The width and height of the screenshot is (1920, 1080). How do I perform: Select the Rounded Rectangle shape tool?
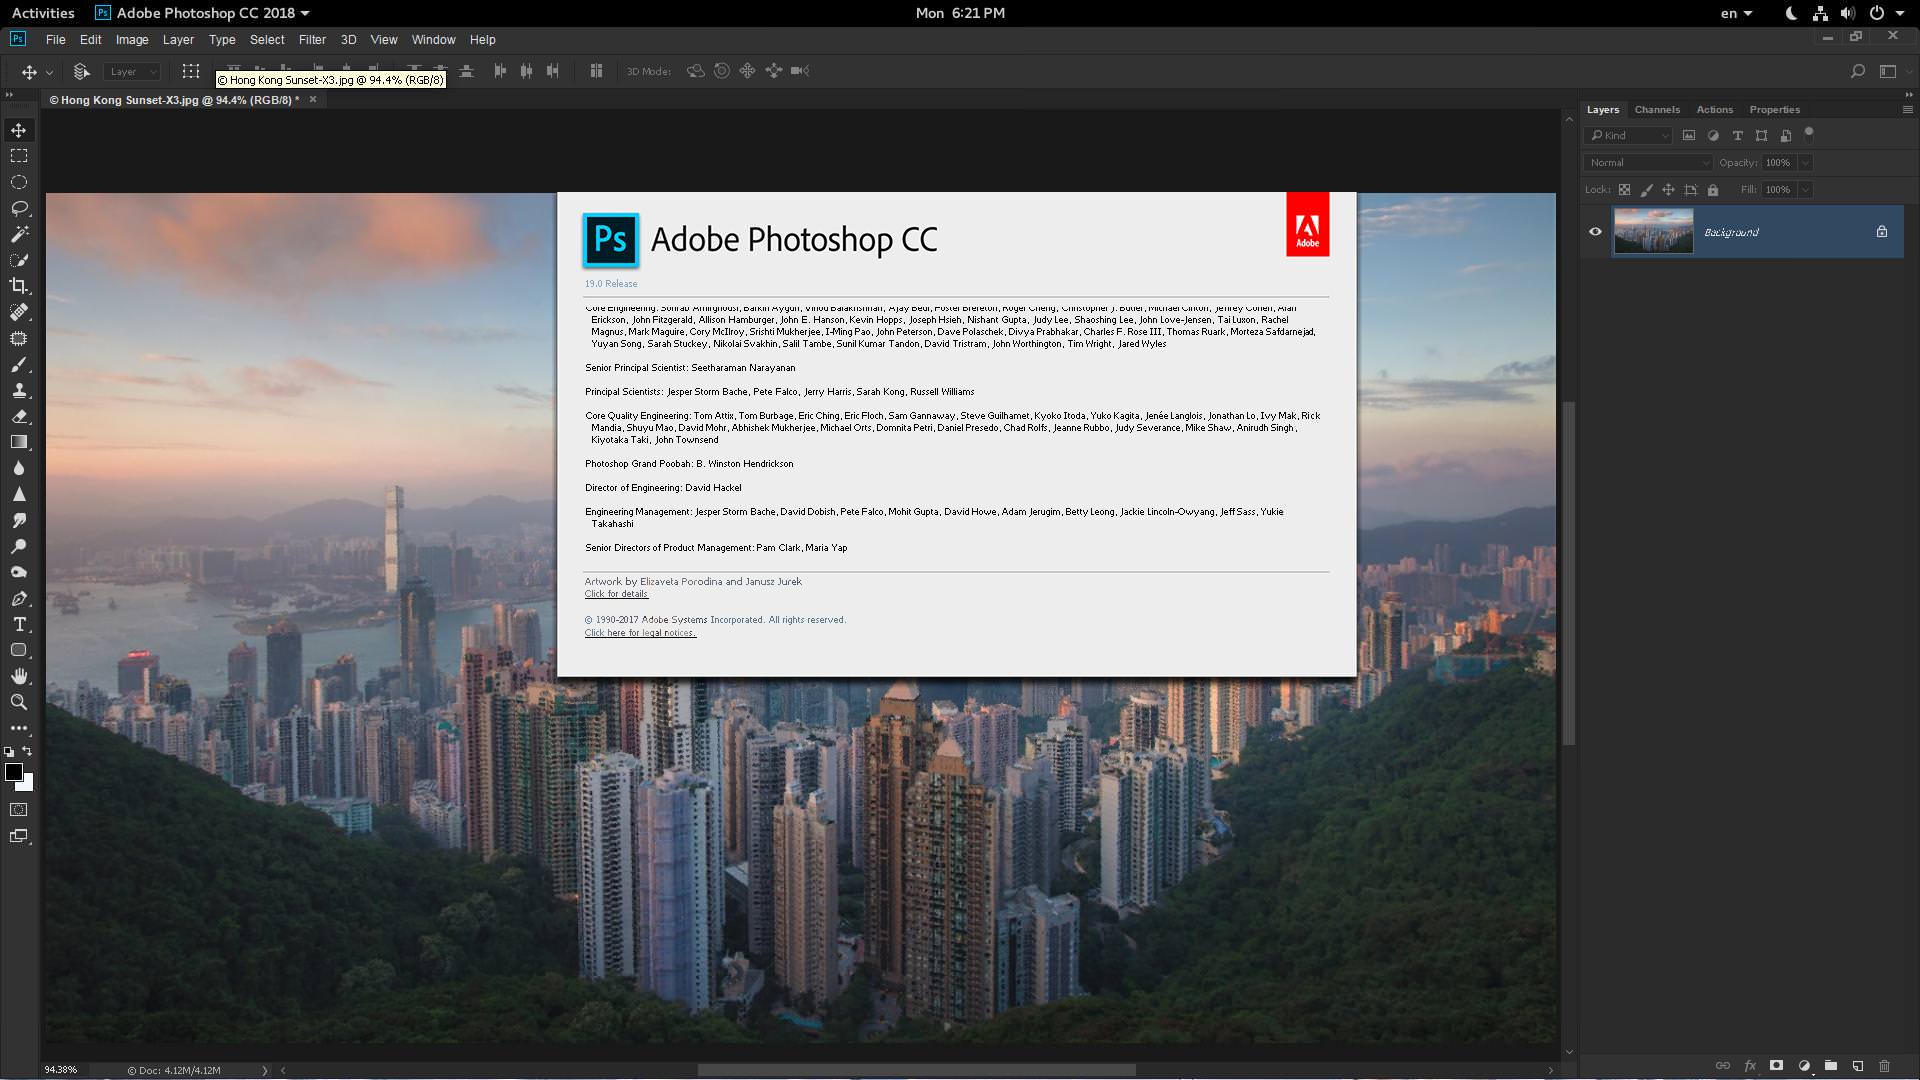click(19, 650)
